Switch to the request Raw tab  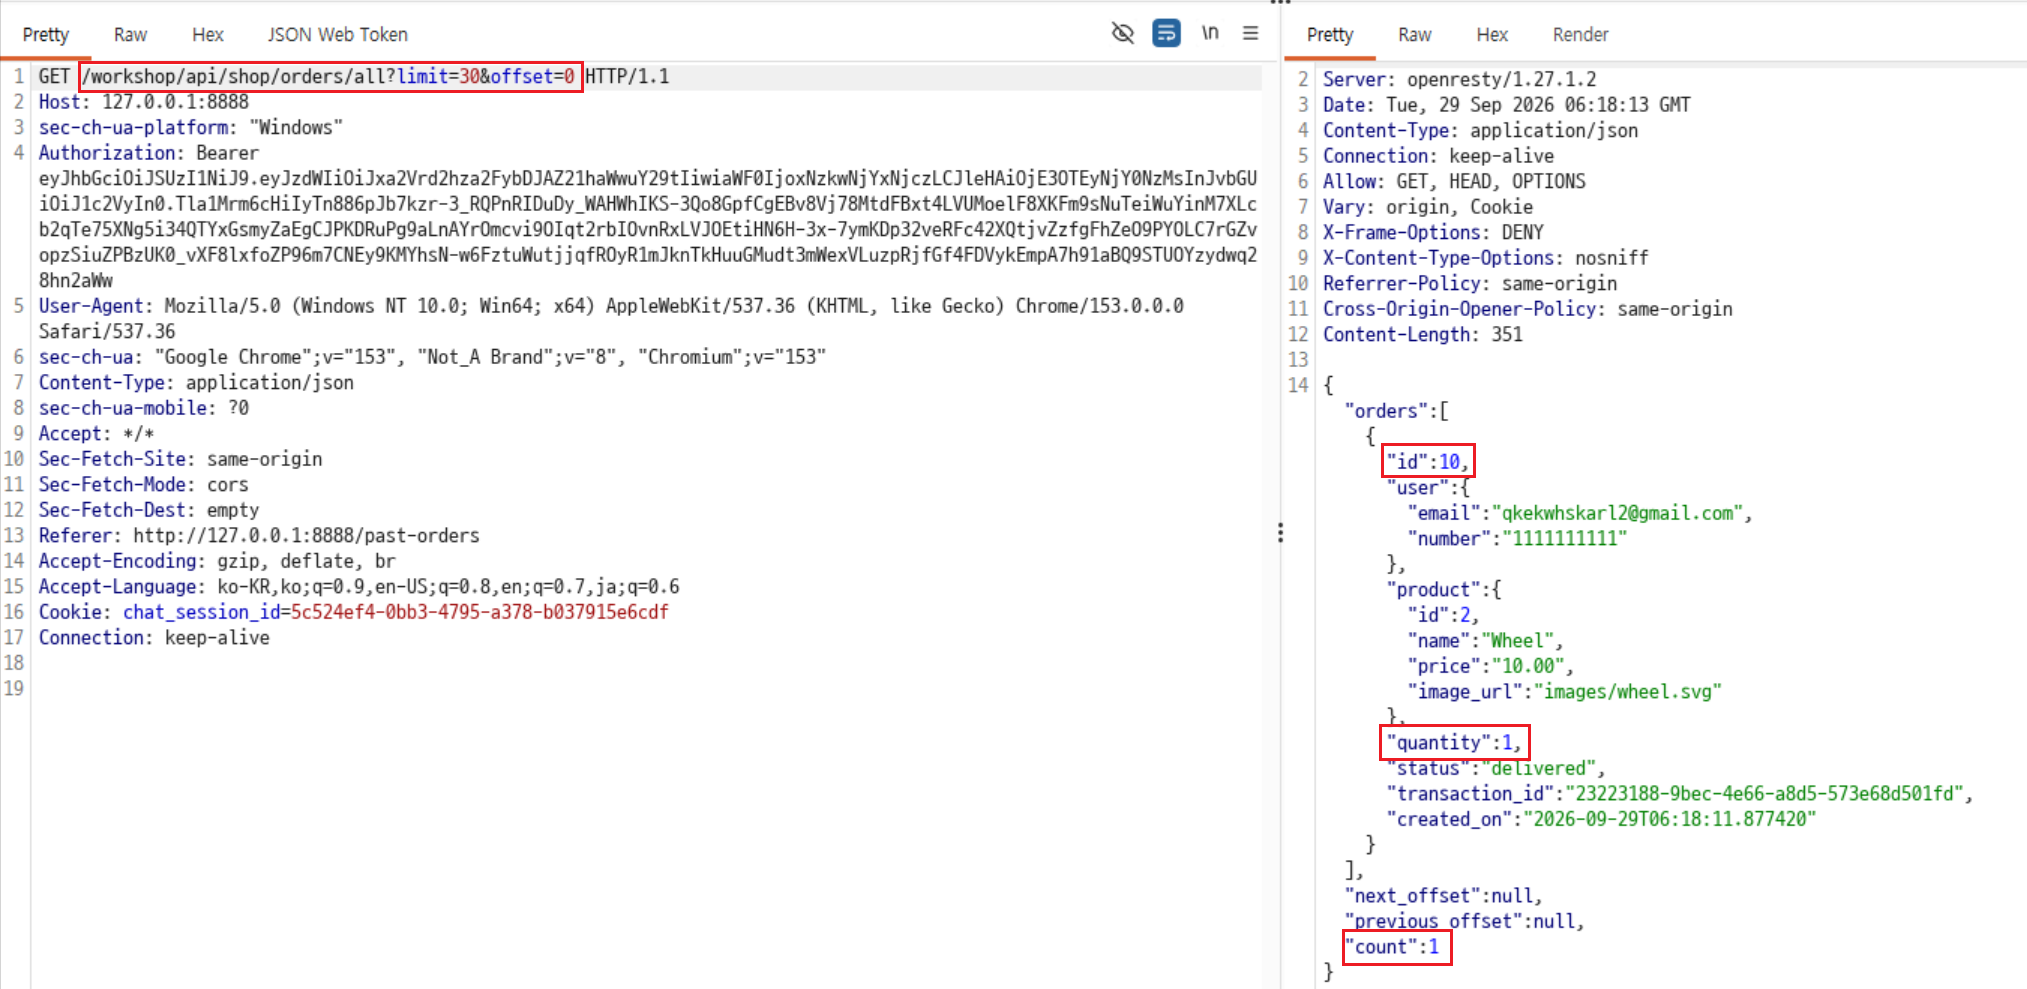point(130,34)
